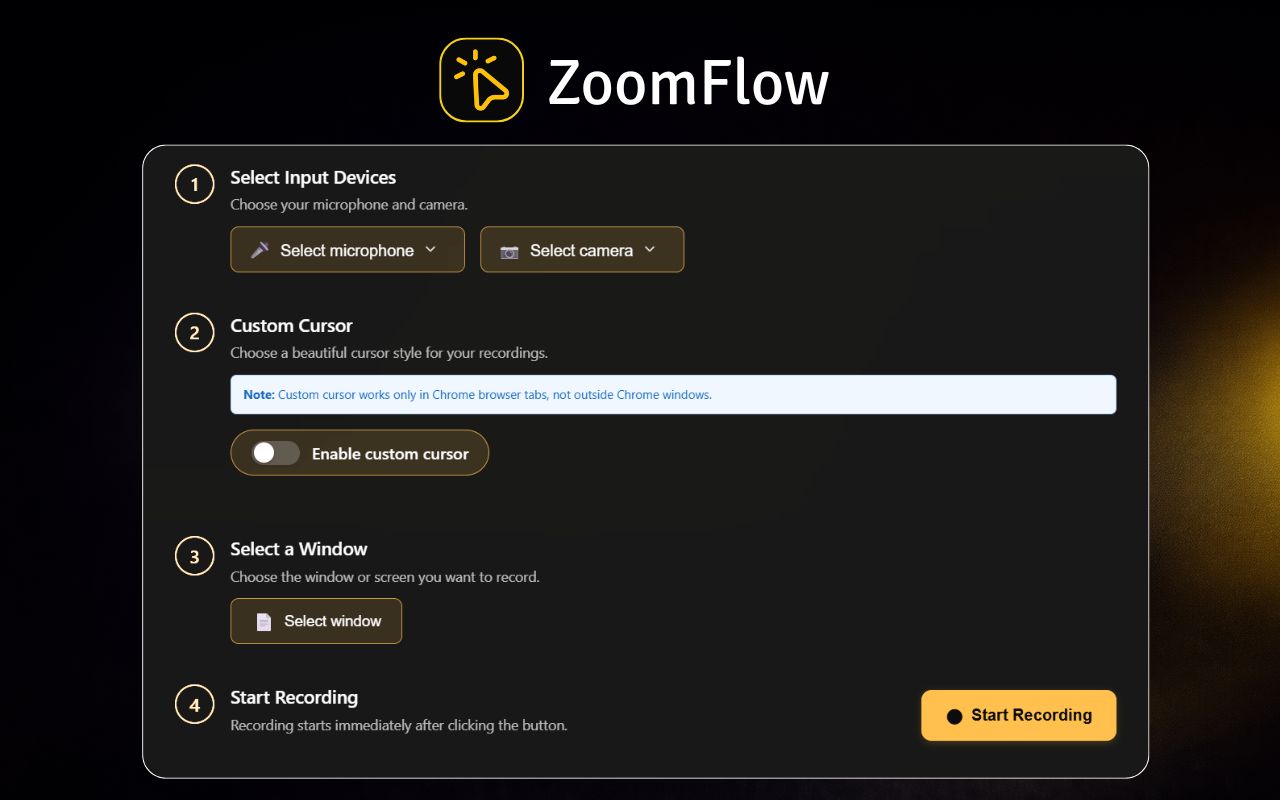Click the ZoomFlow title text
1280x800 pixels.
(688, 82)
